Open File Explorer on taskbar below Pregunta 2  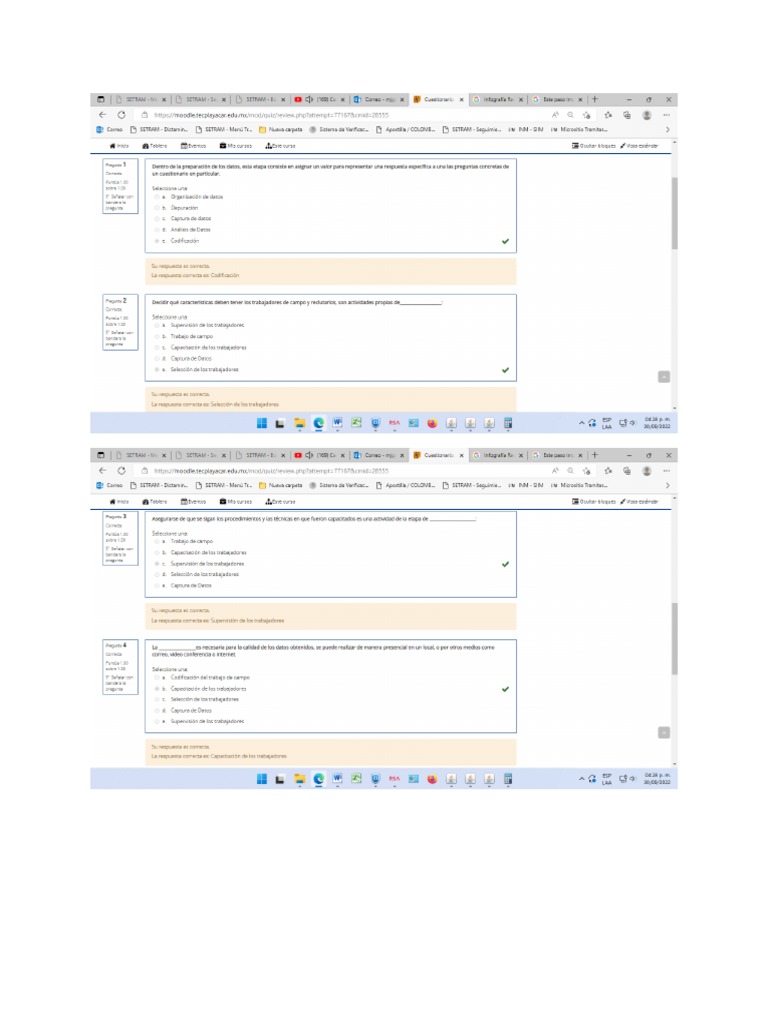pyautogui.click(x=300, y=423)
